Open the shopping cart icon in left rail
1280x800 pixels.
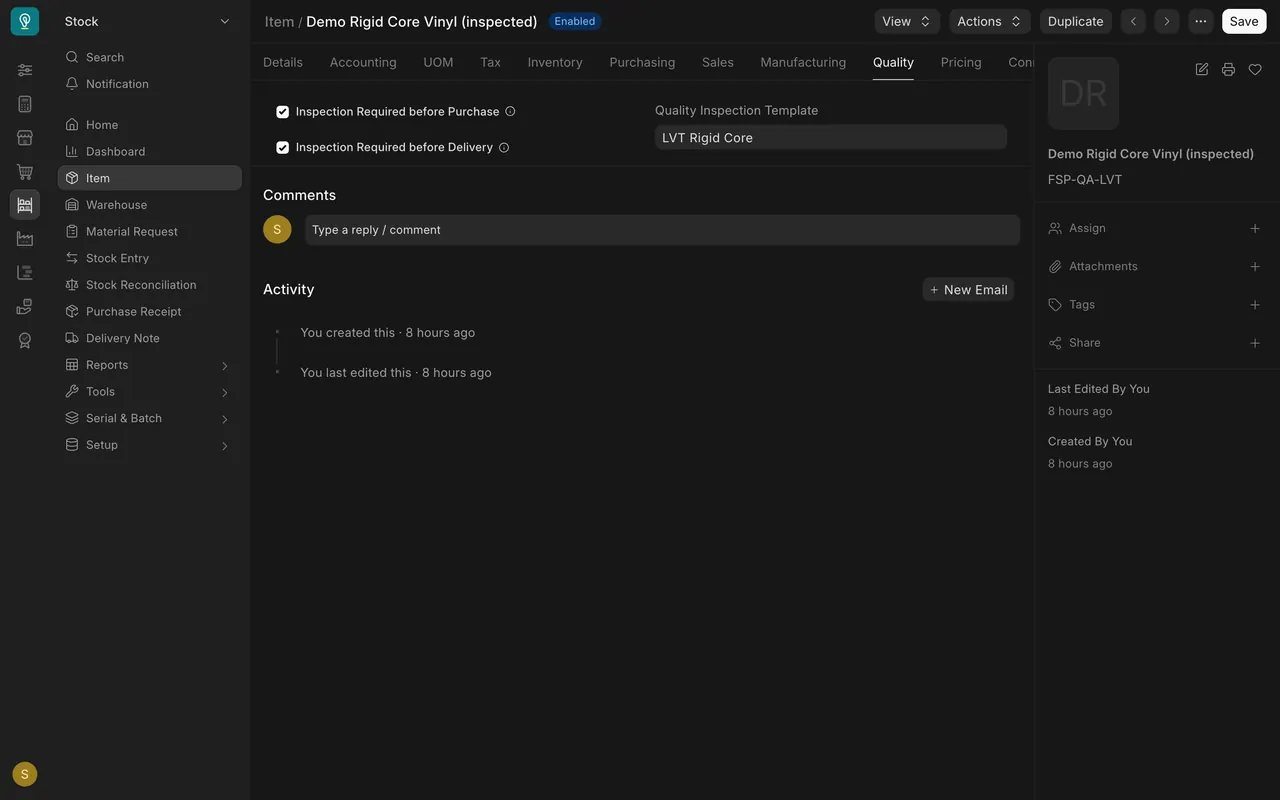pyautogui.click(x=25, y=172)
